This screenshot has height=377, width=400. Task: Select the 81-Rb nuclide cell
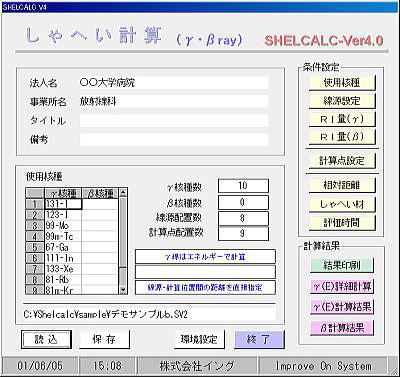click(x=63, y=279)
